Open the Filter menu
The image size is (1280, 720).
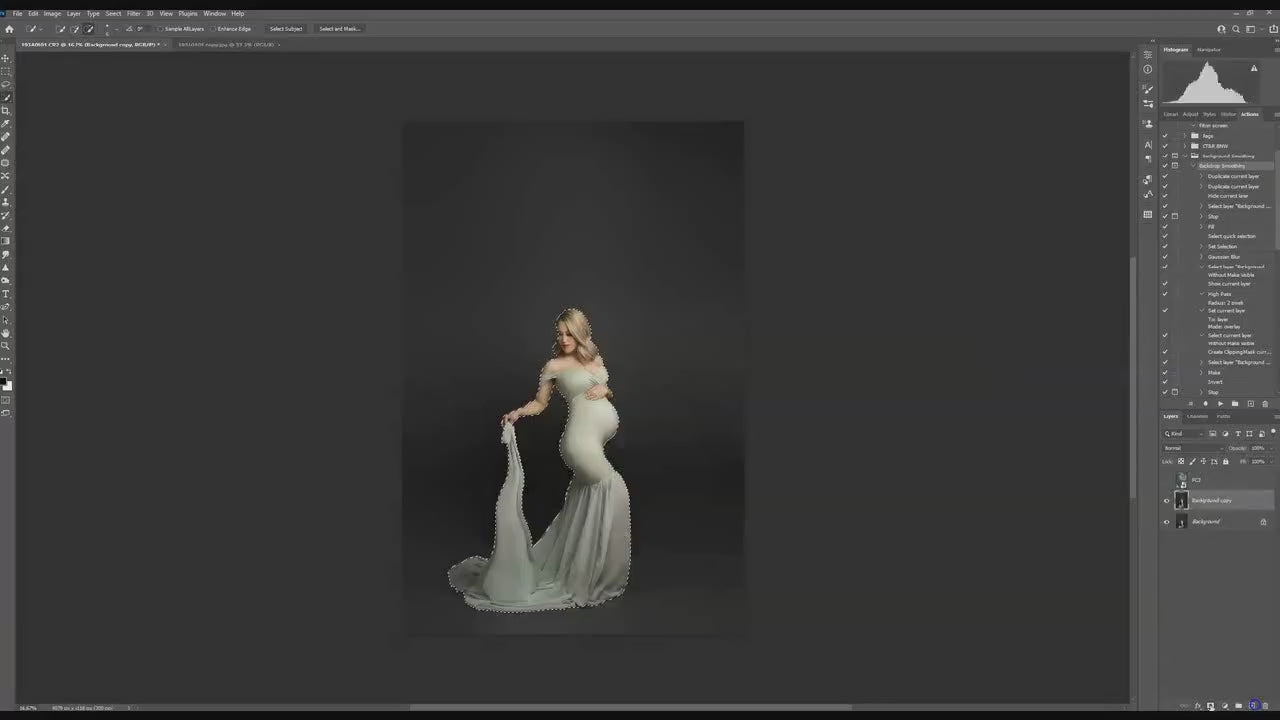click(x=133, y=13)
